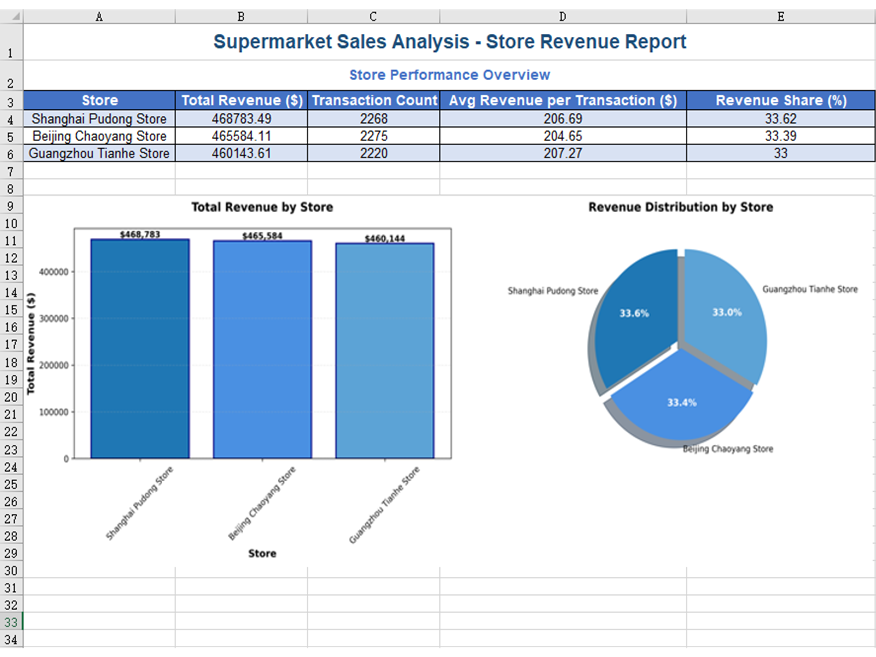Select the Transaction Count value 2275
Image resolution: width=876 pixels, height=657 pixels.
pos(373,136)
